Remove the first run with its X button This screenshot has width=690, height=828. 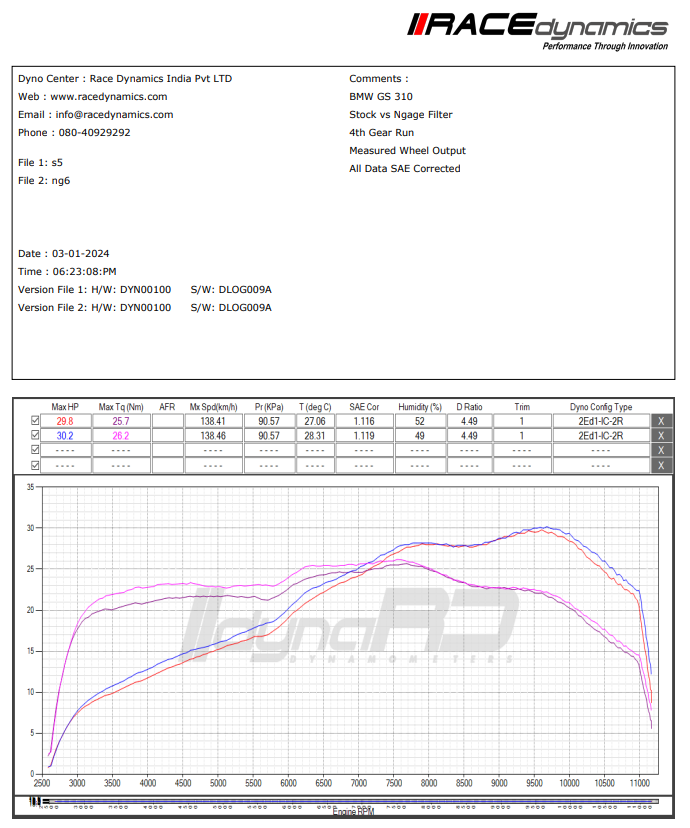tap(659, 422)
